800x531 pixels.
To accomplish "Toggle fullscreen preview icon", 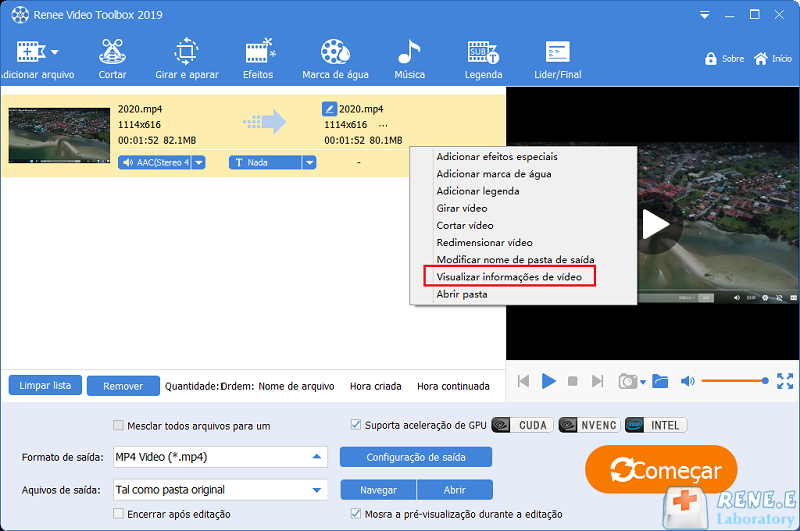I will click(785, 381).
